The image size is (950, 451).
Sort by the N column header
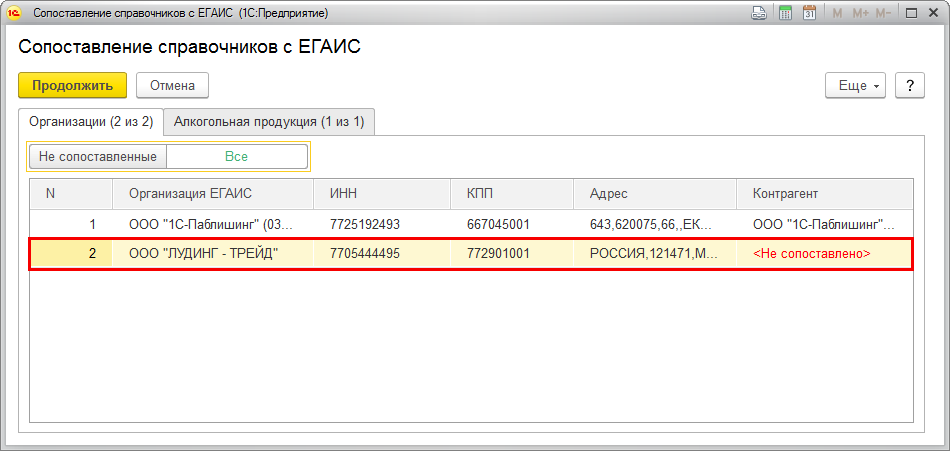coord(71,194)
